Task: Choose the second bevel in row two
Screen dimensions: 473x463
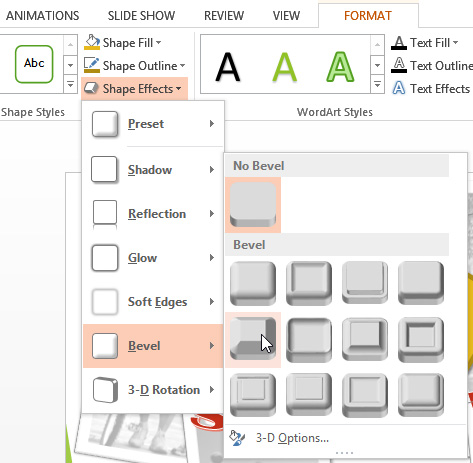Action: (x=309, y=340)
